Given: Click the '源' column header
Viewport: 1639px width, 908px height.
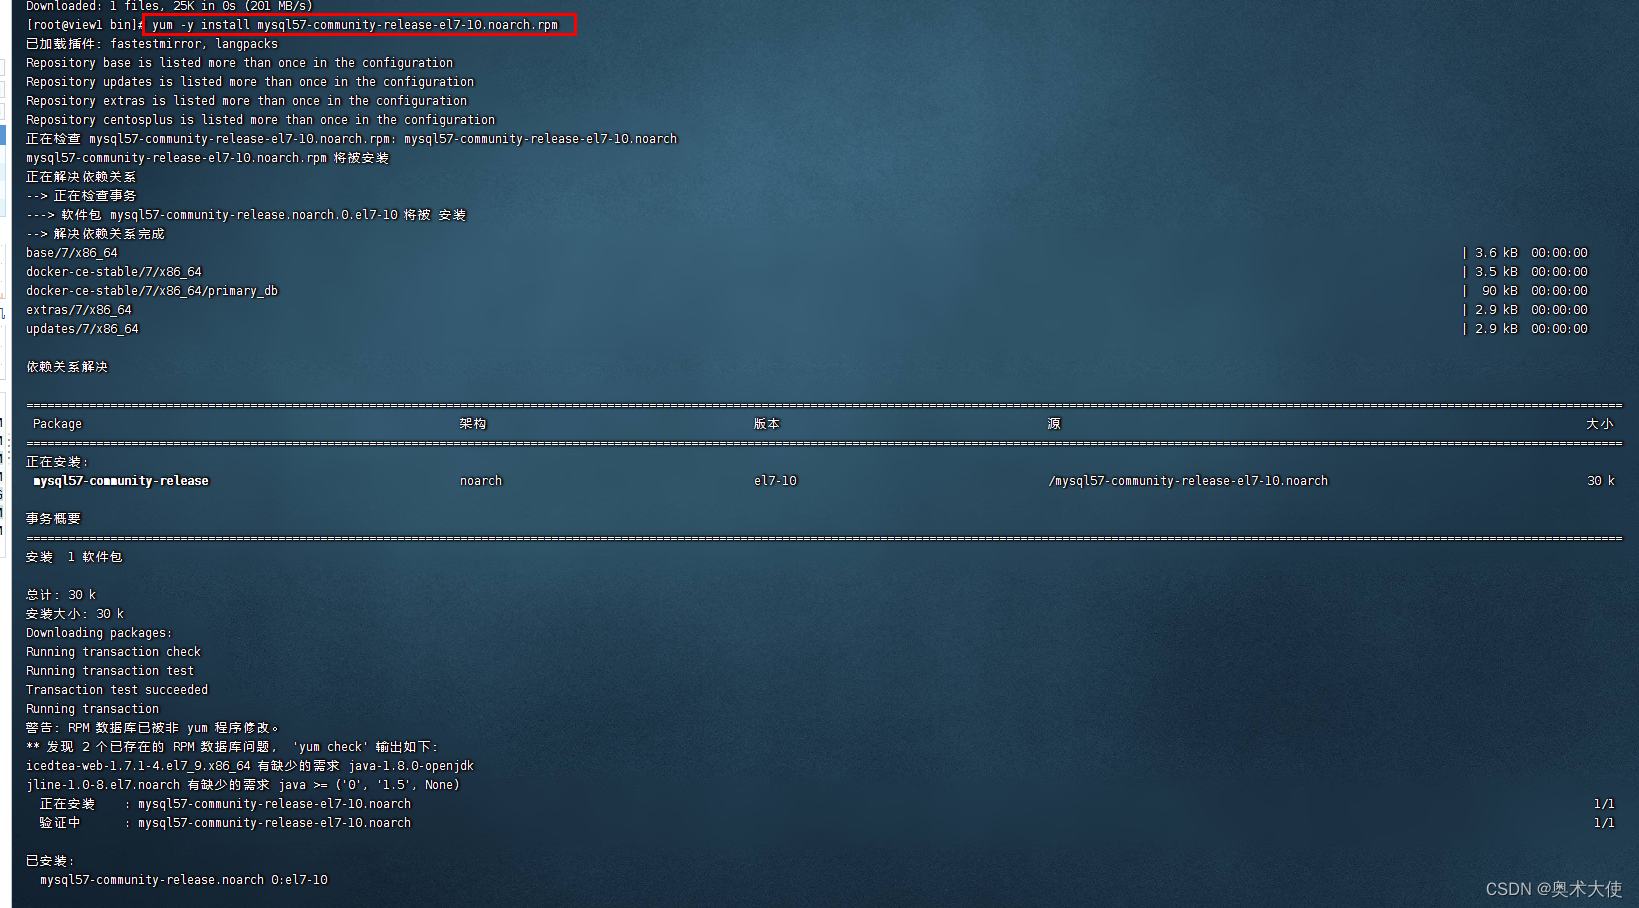Looking at the screenshot, I should click(1054, 424).
